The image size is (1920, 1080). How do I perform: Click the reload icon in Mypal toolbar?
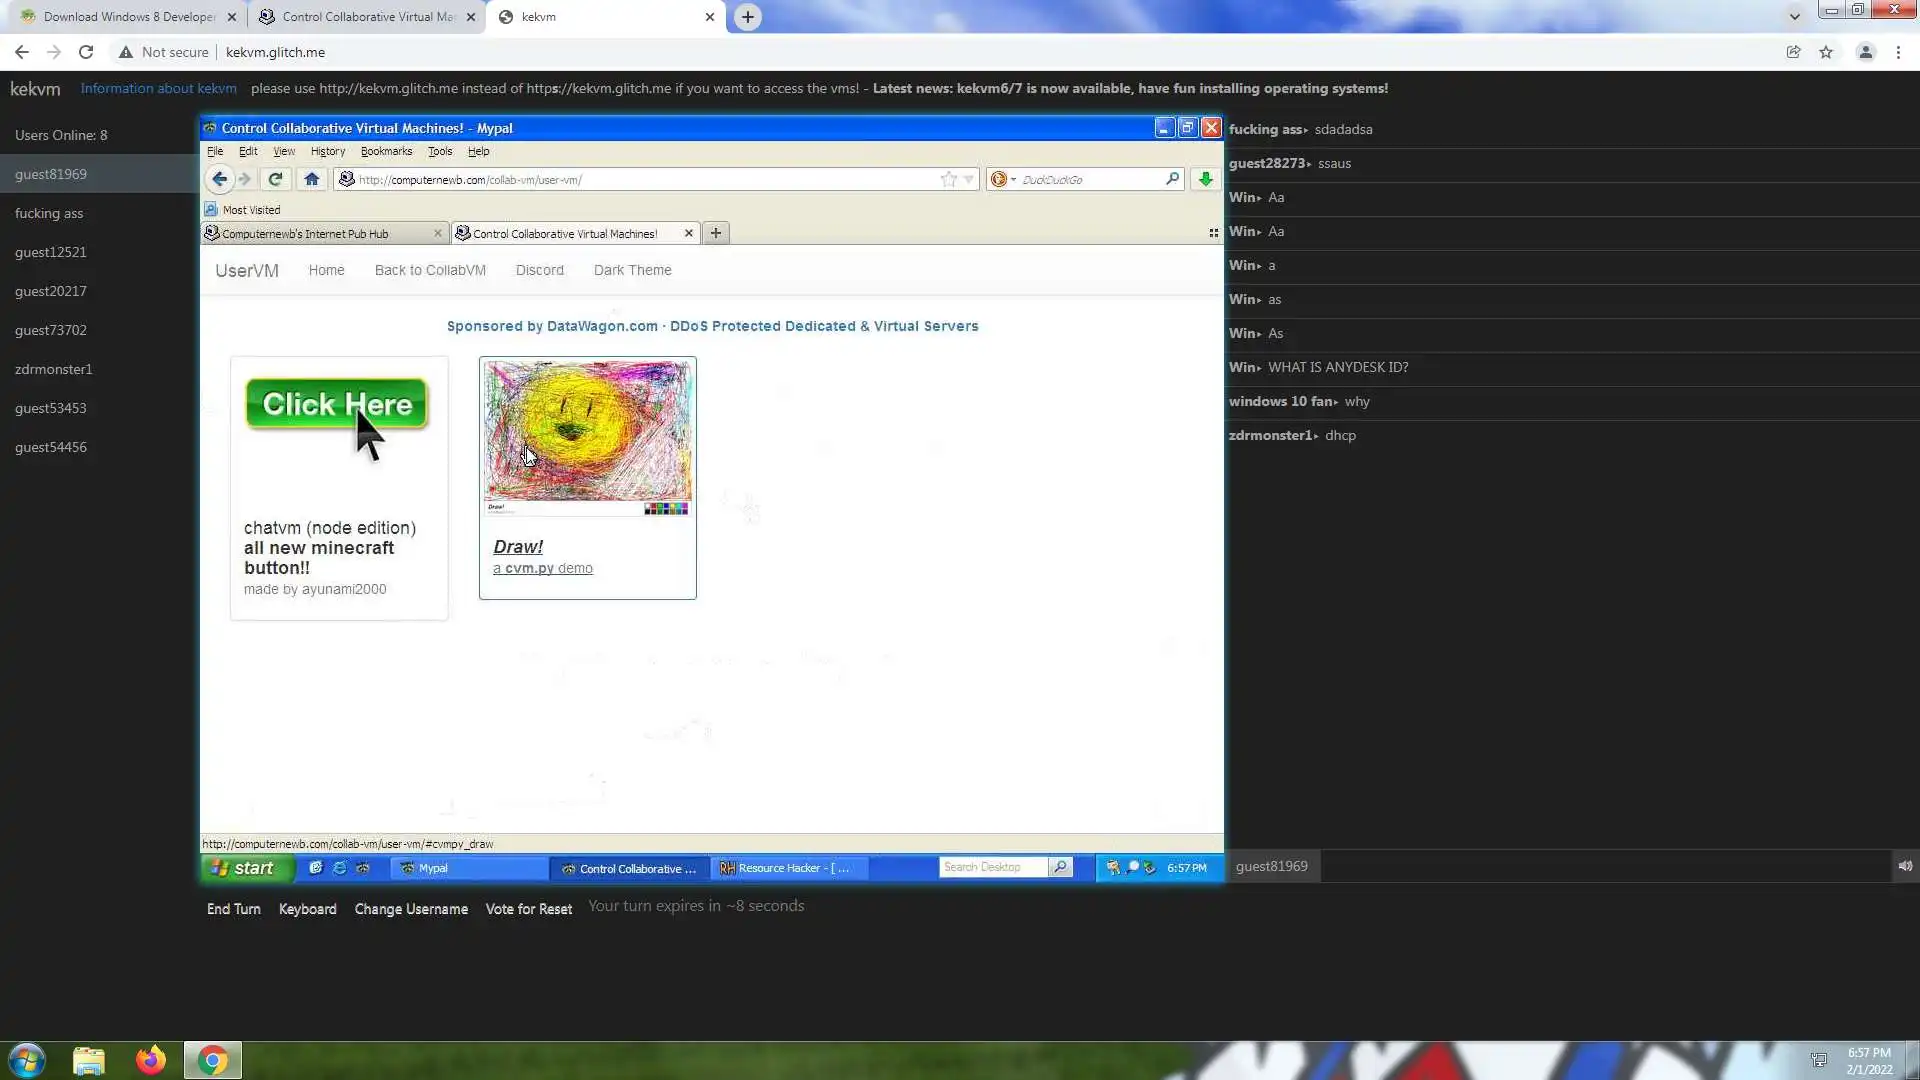tap(275, 179)
